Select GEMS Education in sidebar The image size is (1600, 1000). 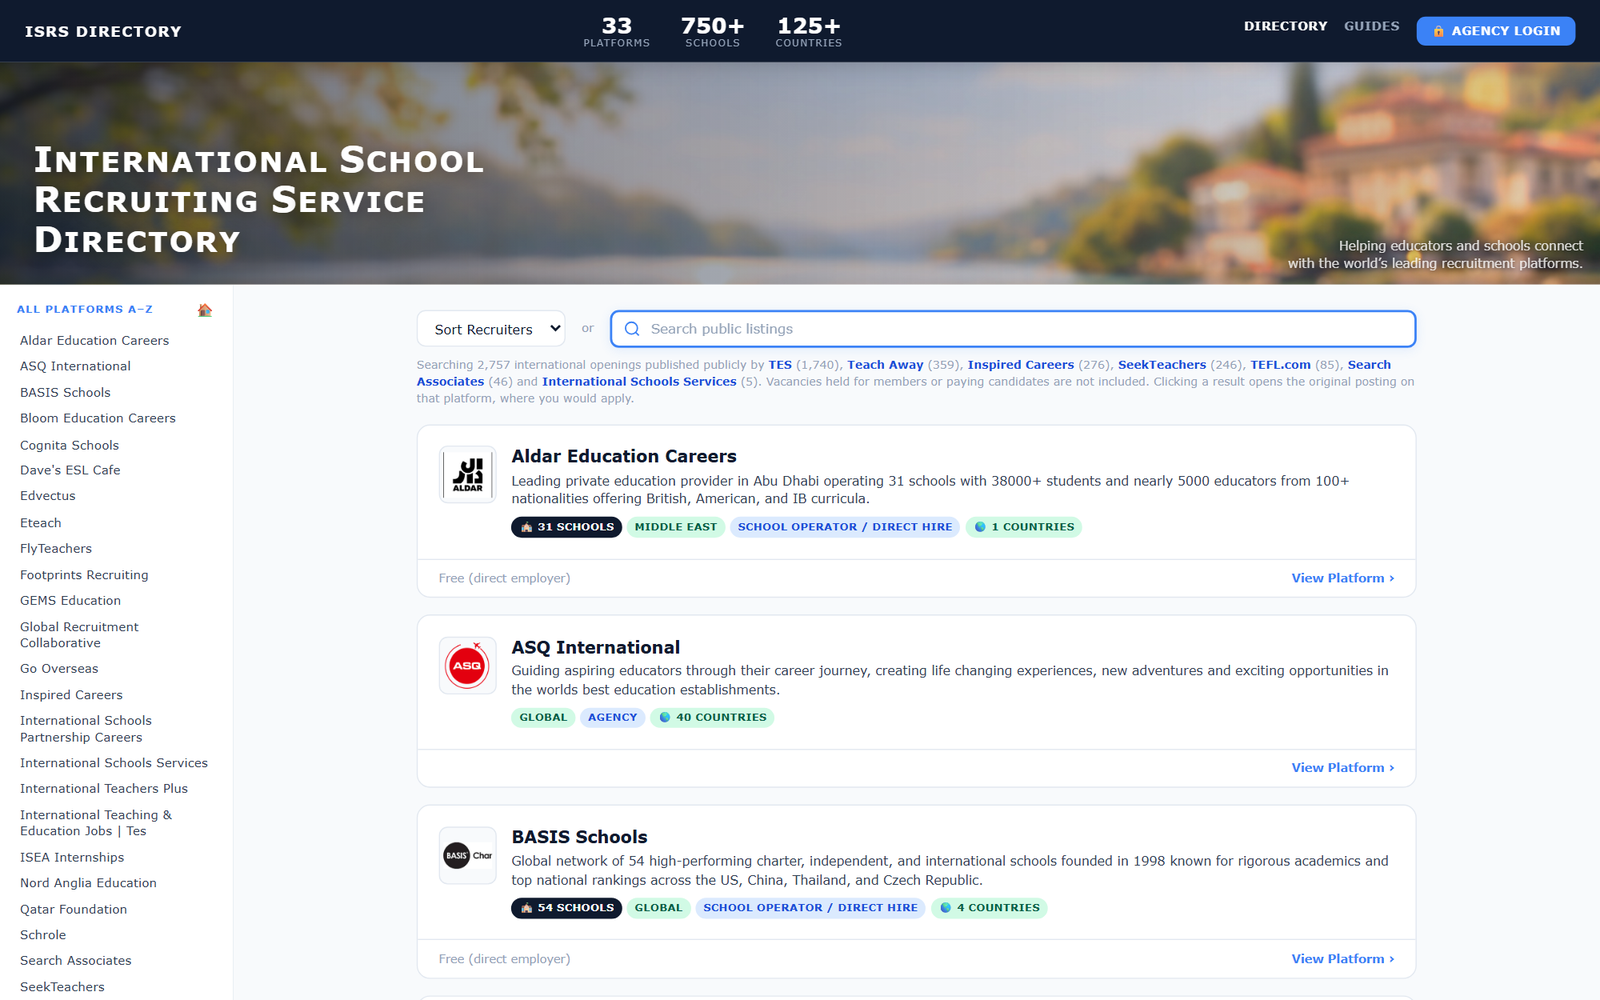coord(70,601)
